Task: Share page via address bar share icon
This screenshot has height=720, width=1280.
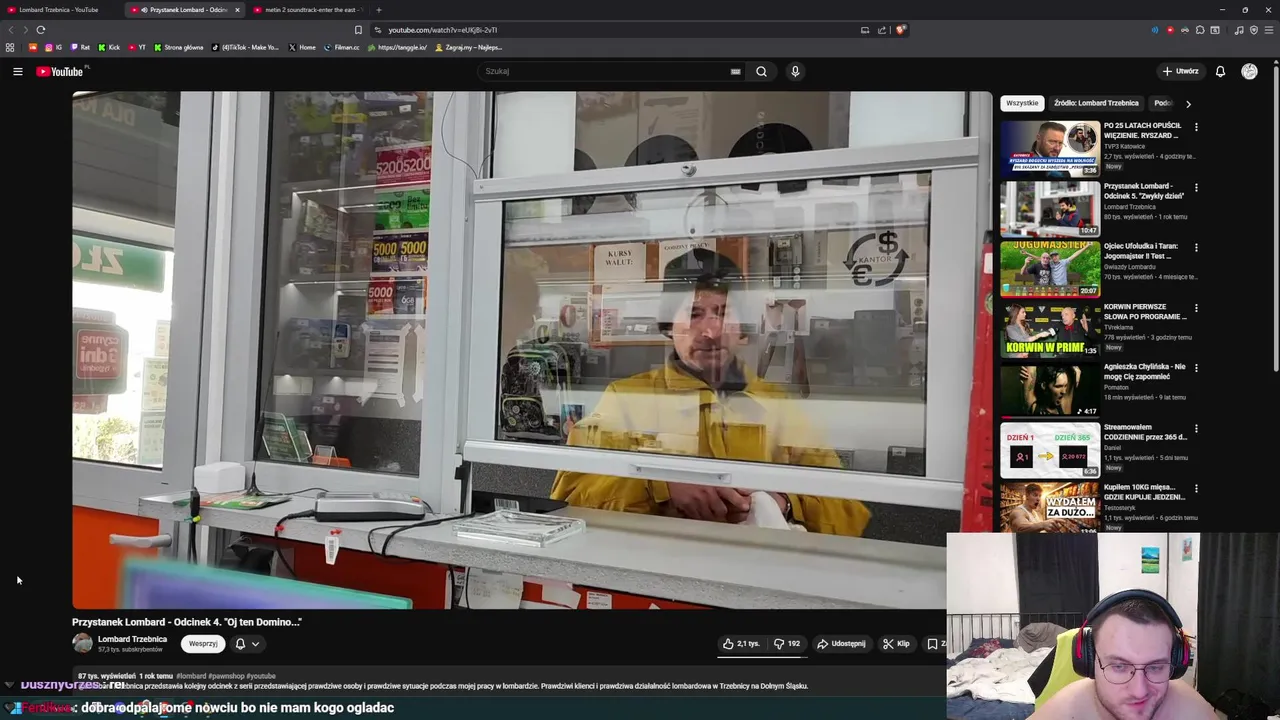Action: pos(882,30)
